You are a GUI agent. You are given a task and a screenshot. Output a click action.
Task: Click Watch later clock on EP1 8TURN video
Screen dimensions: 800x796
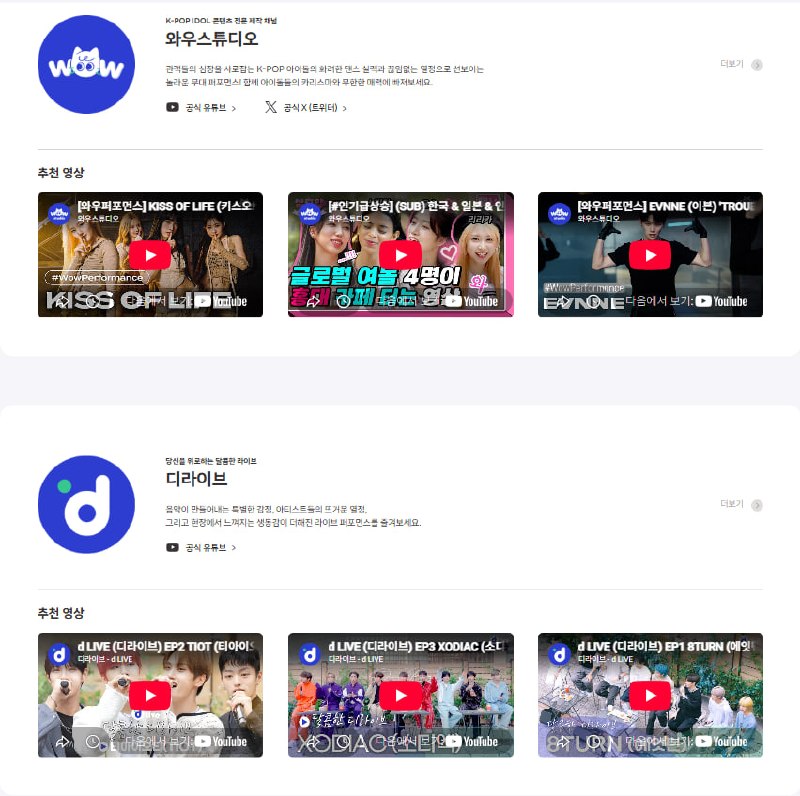(593, 741)
